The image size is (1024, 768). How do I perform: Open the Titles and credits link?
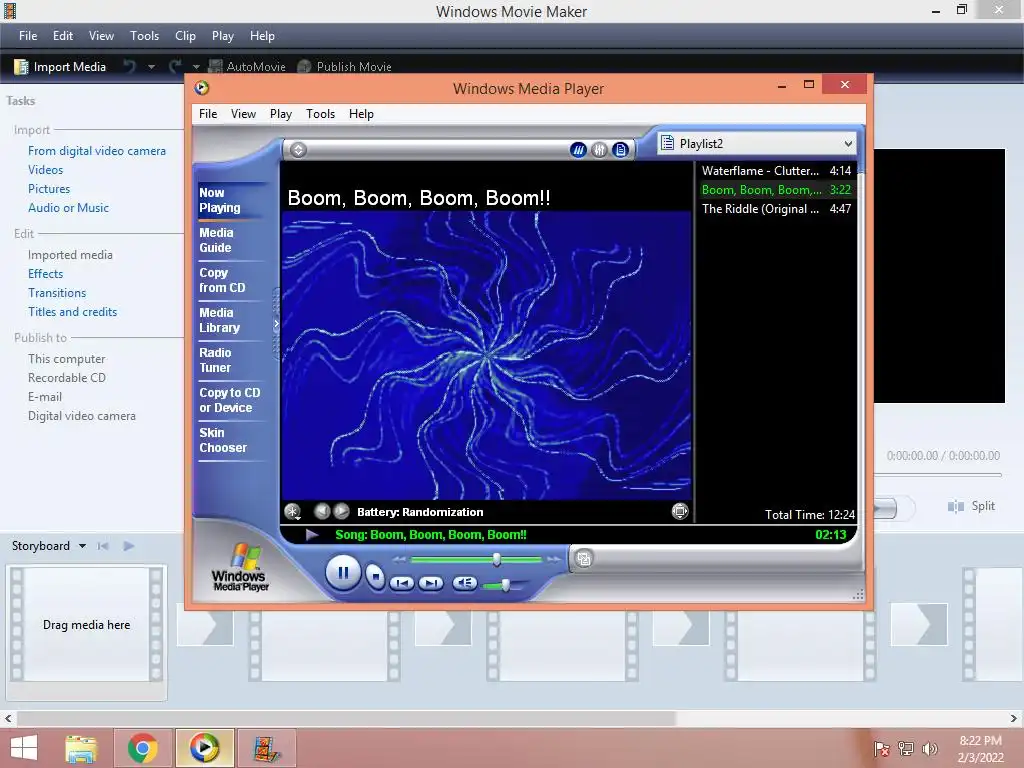72,312
